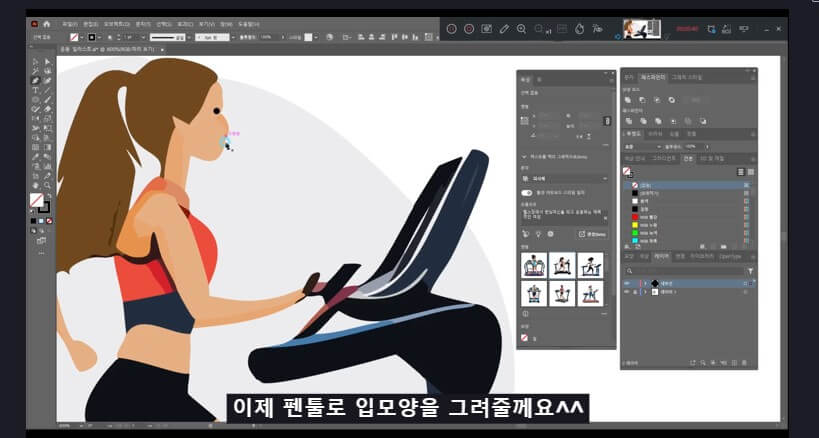Open the type dropdown in Text to Vector

point(565,179)
